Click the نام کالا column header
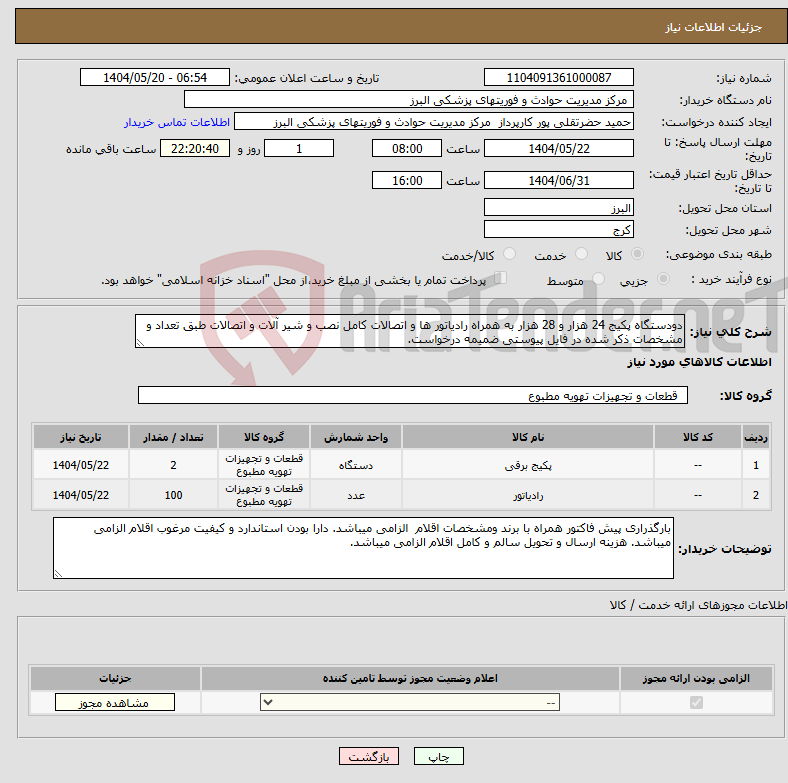The image size is (788, 783). point(528,437)
